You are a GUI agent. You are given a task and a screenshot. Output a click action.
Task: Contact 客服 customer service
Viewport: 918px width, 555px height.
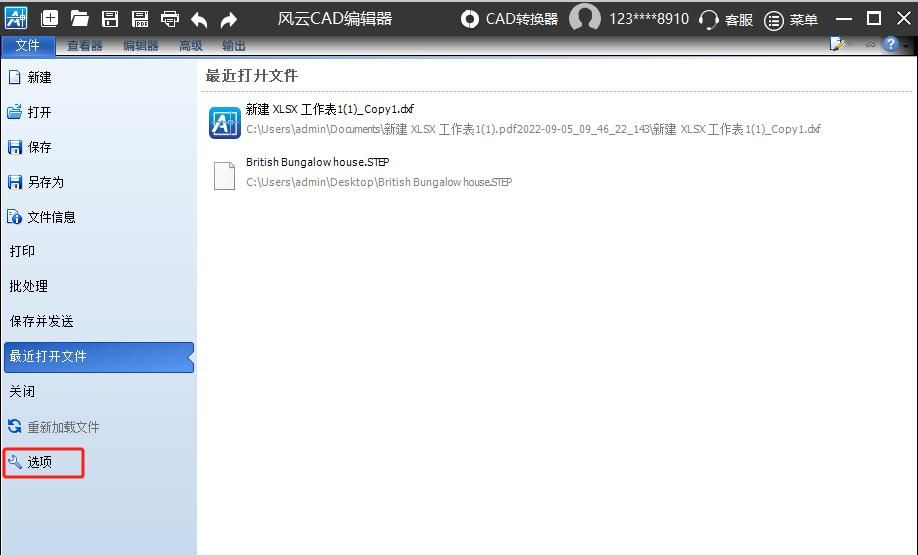click(726, 19)
